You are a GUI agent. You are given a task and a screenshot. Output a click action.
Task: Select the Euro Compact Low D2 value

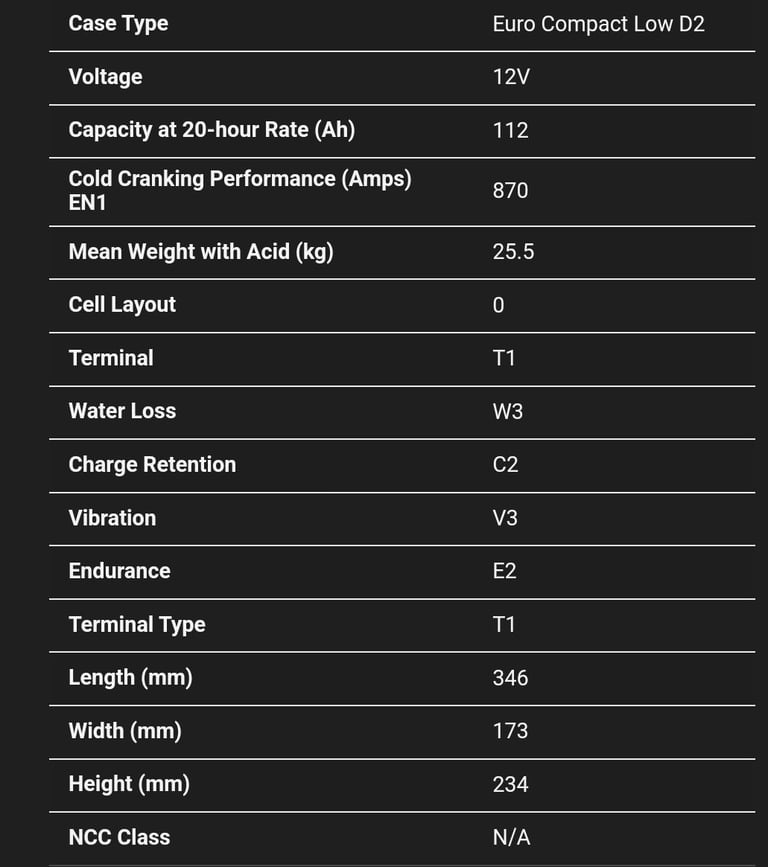pyautogui.click(x=598, y=24)
